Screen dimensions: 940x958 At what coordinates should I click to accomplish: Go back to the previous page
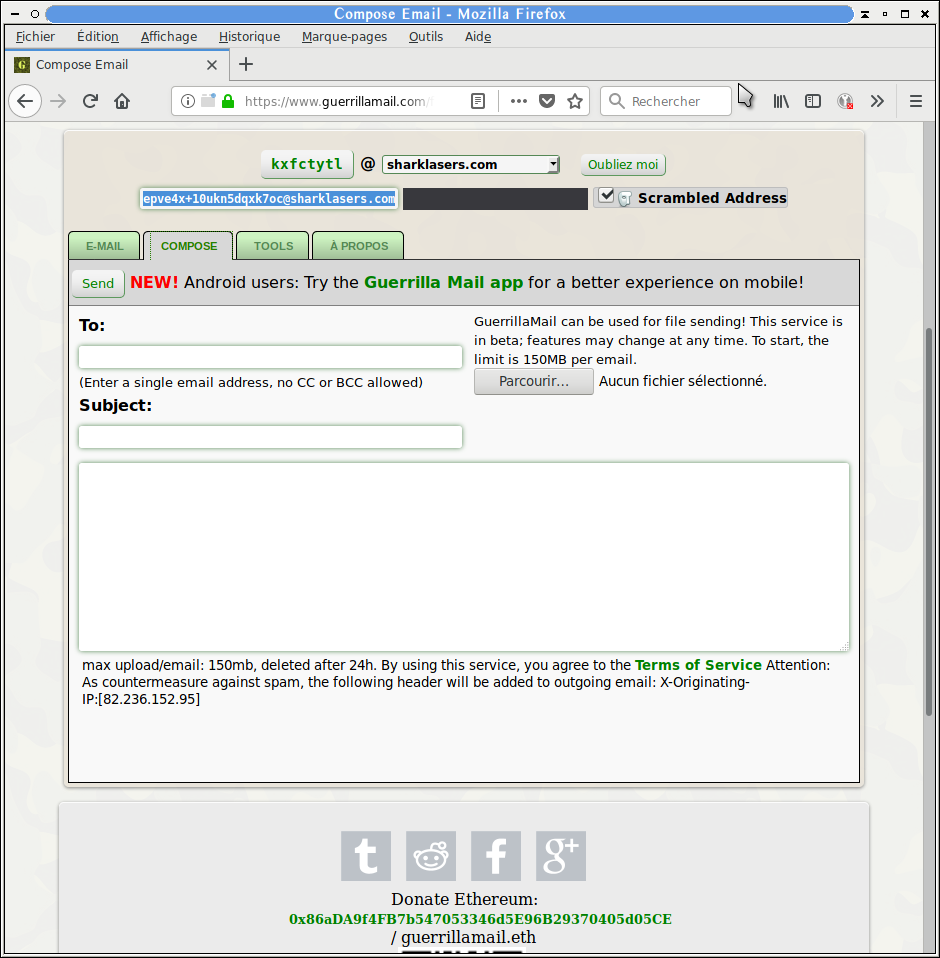coord(25,101)
